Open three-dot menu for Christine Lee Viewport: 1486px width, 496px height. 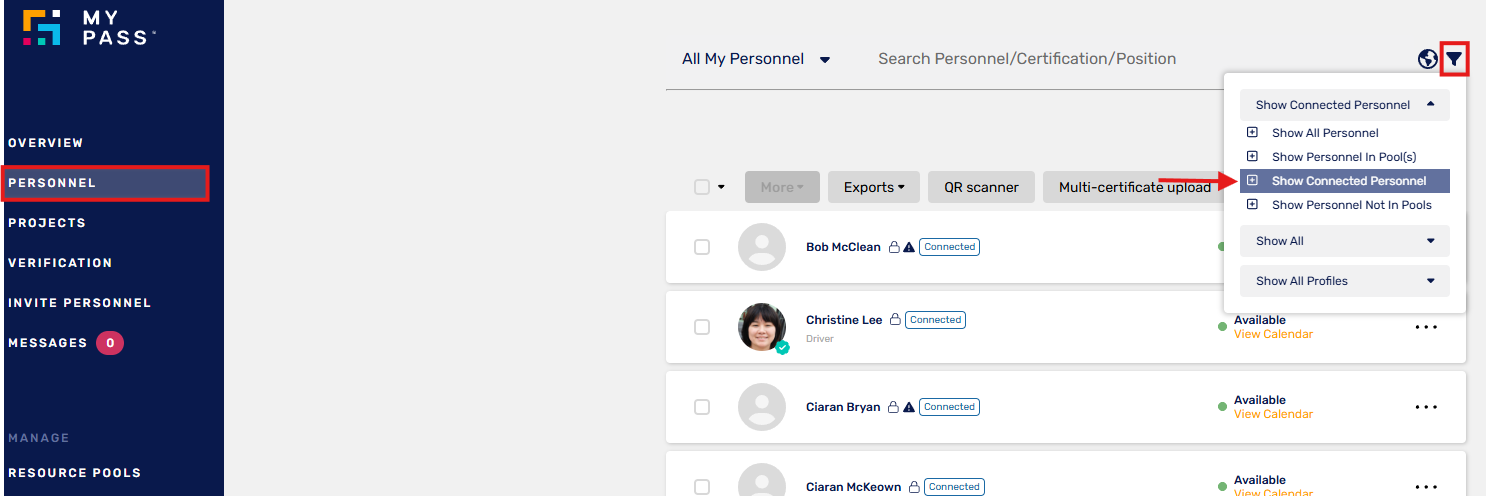pos(1426,327)
